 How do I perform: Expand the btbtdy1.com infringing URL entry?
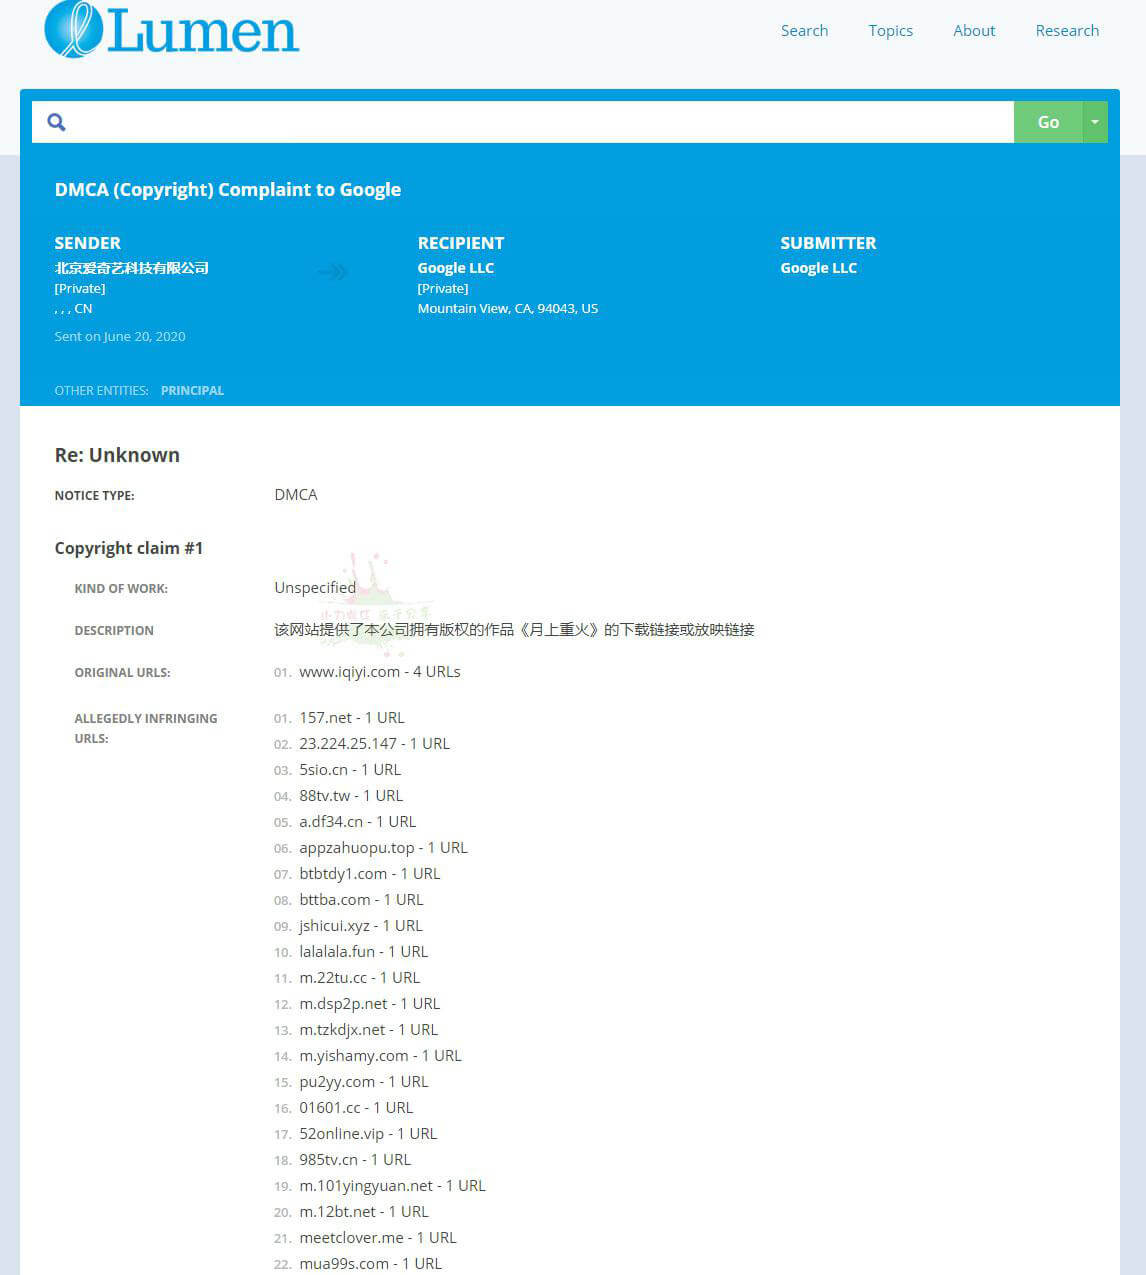coord(369,874)
